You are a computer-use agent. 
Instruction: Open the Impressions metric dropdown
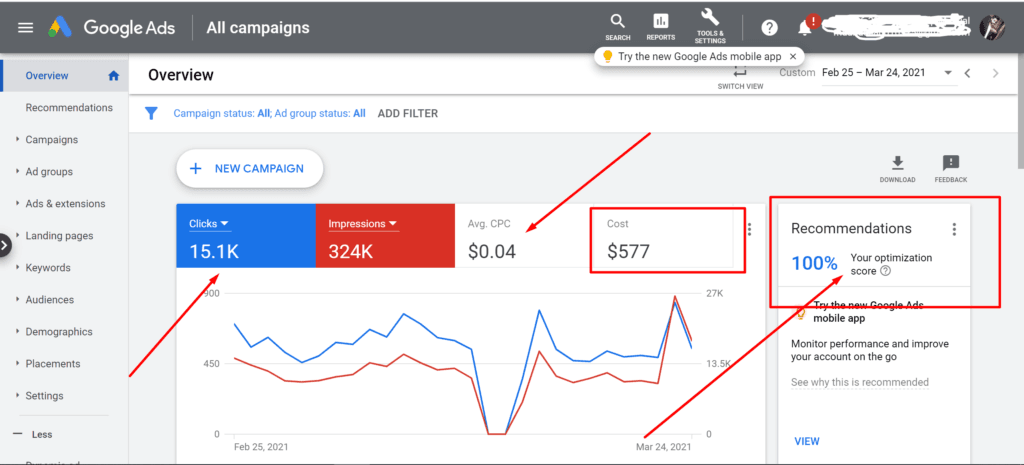(x=363, y=224)
